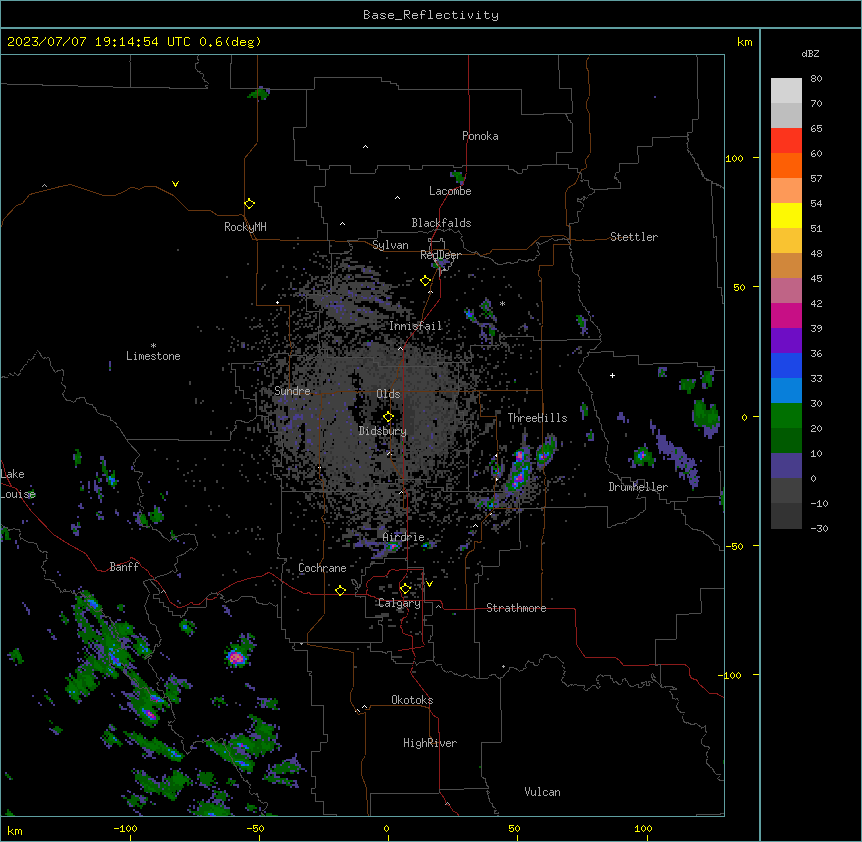862x842 pixels.
Task: Click the yellow diamond marker above Calgary label
Action: pos(405,589)
